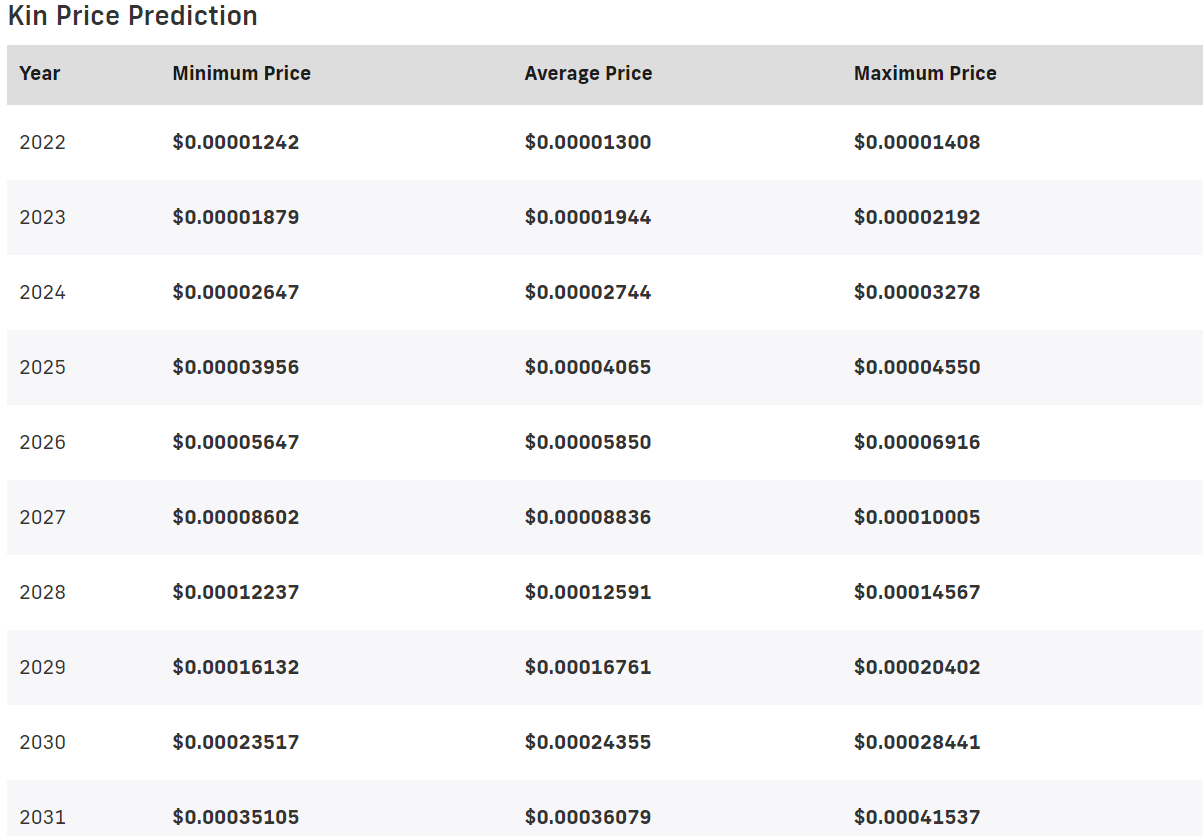This screenshot has height=836, width=1204.
Task: Select the Kin Price Prediction heading
Action: [133, 16]
